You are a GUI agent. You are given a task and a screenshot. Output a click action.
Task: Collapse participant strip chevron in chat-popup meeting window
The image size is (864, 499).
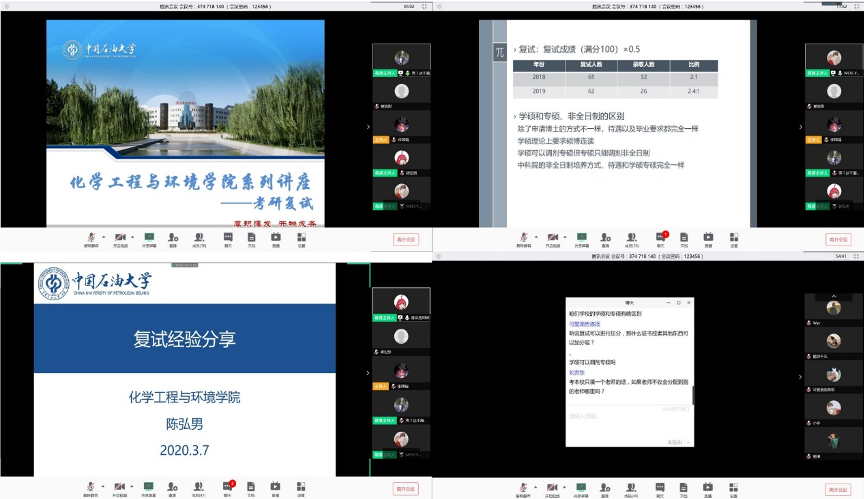point(801,377)
